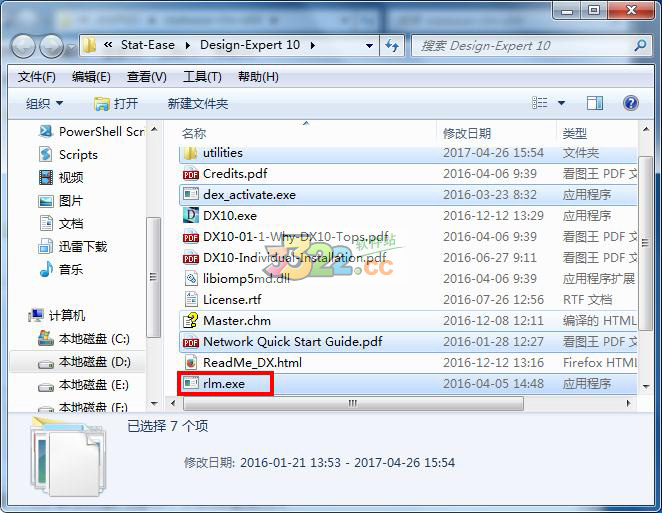Select Thunder Downloads (迅雷下载) in sidebar

[x=73, y=246]
